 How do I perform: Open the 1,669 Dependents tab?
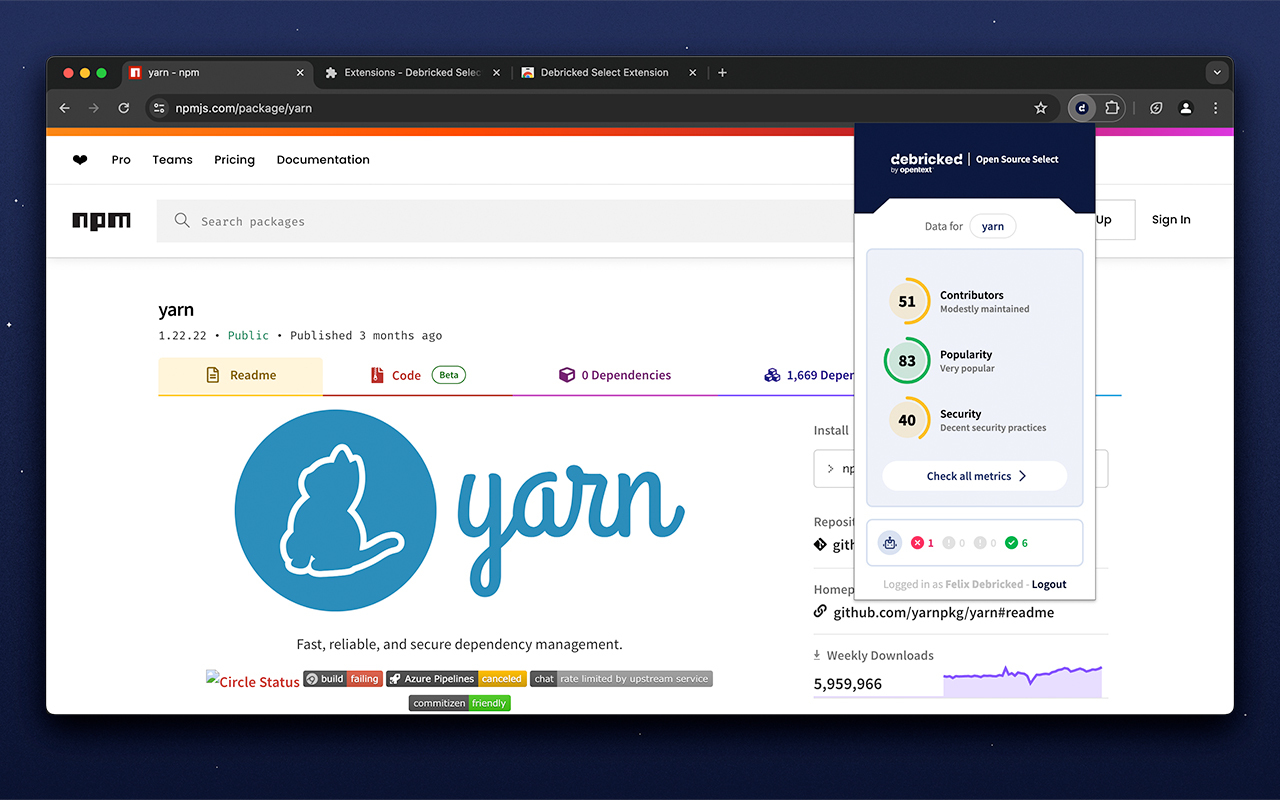click(x=808, y=376)
